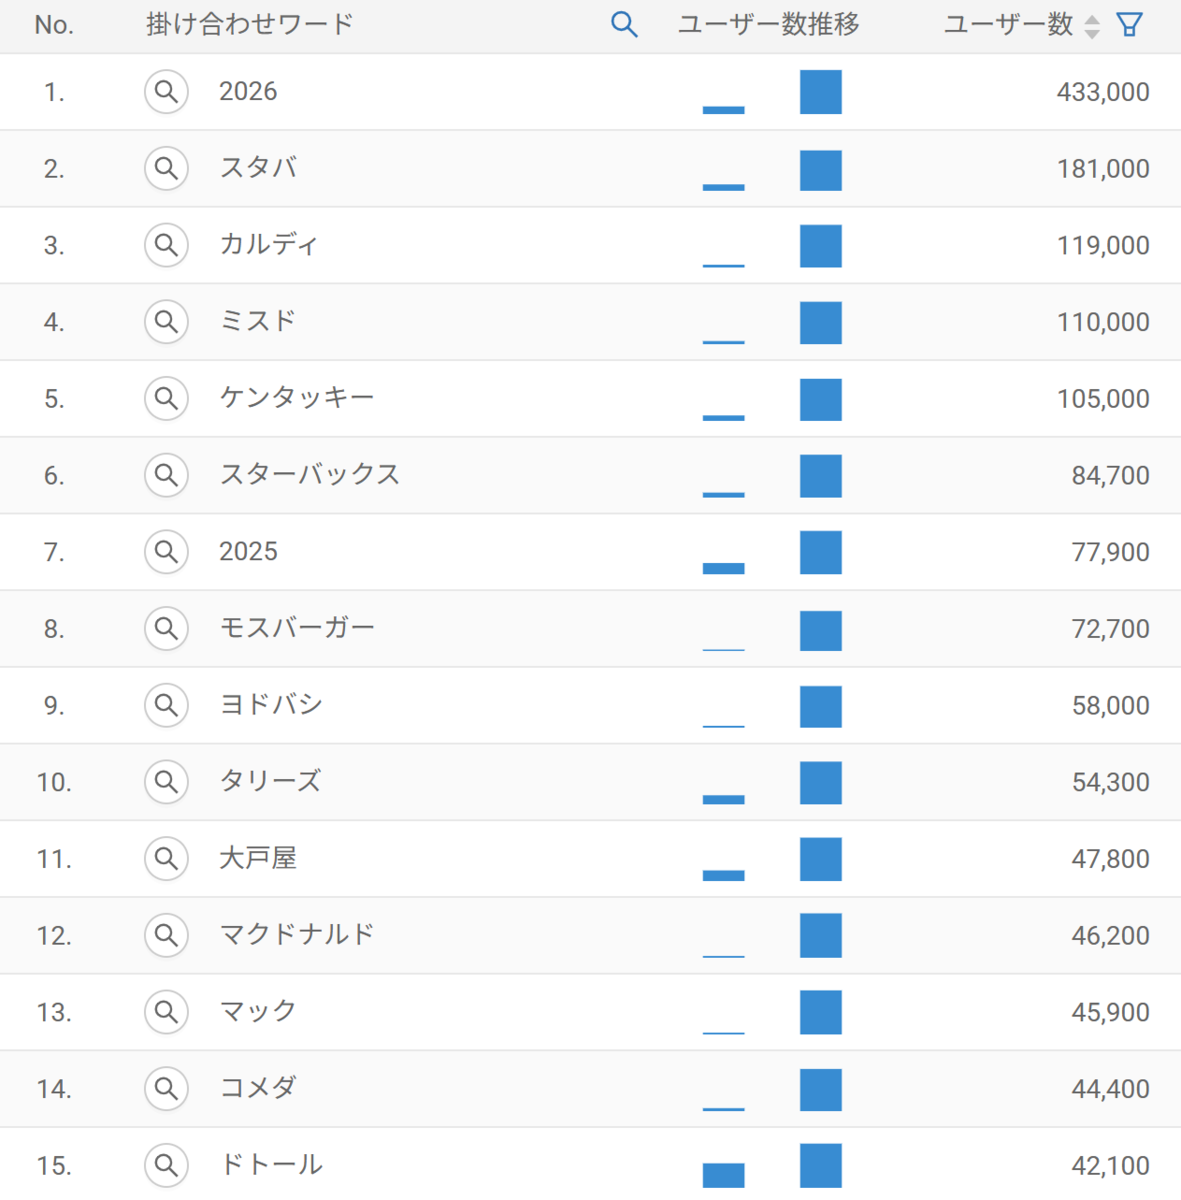
Task: Open the filter funnel for ユーザー数
Action: [1129, 25]
